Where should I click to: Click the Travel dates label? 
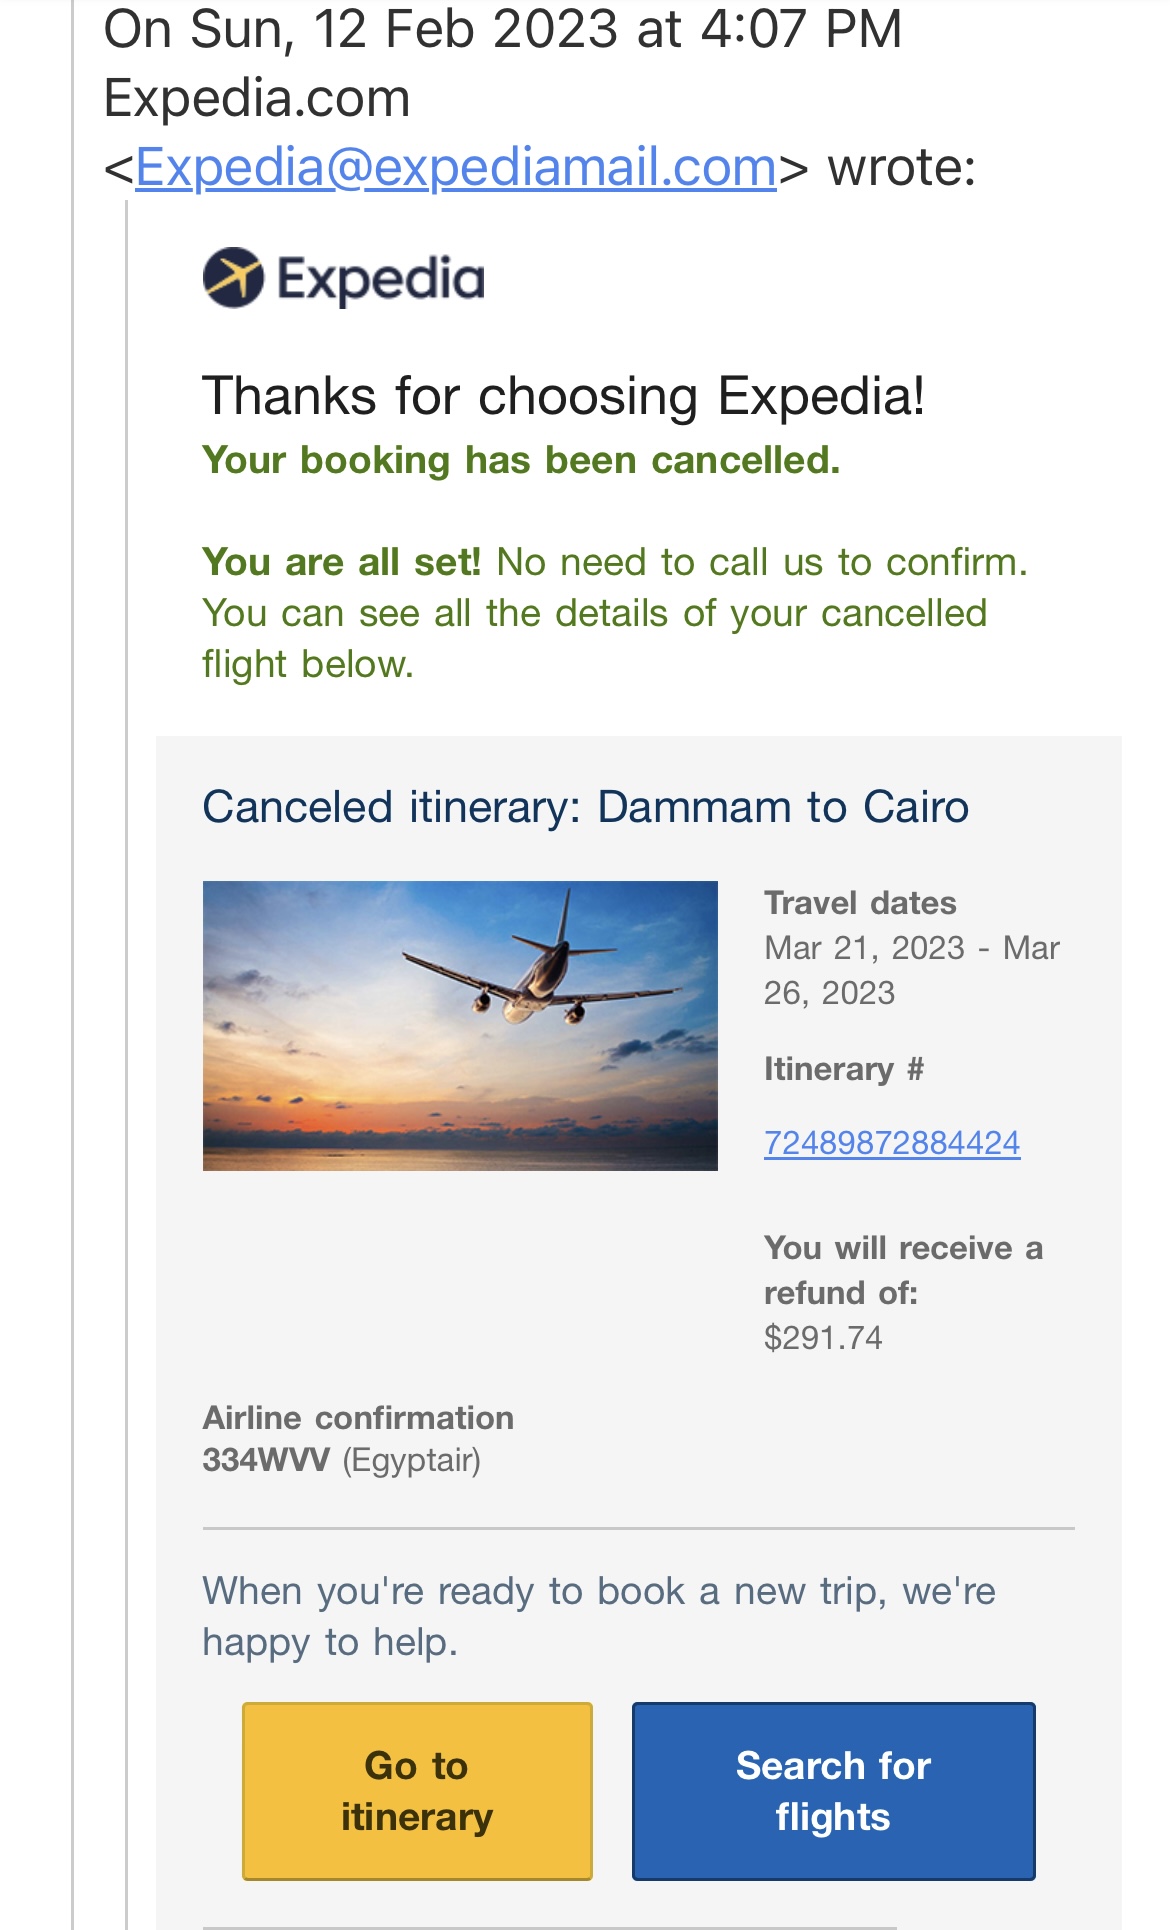pos(860,903)
